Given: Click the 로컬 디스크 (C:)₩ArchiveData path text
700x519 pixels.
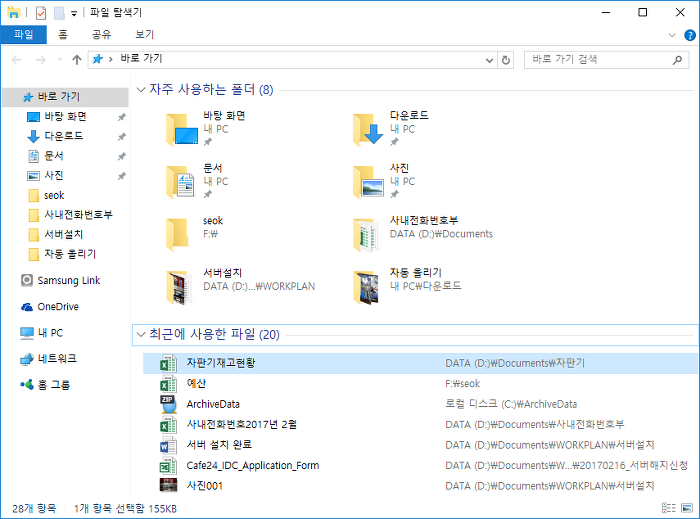Looking at the screenshot, I should pos(511,404).
